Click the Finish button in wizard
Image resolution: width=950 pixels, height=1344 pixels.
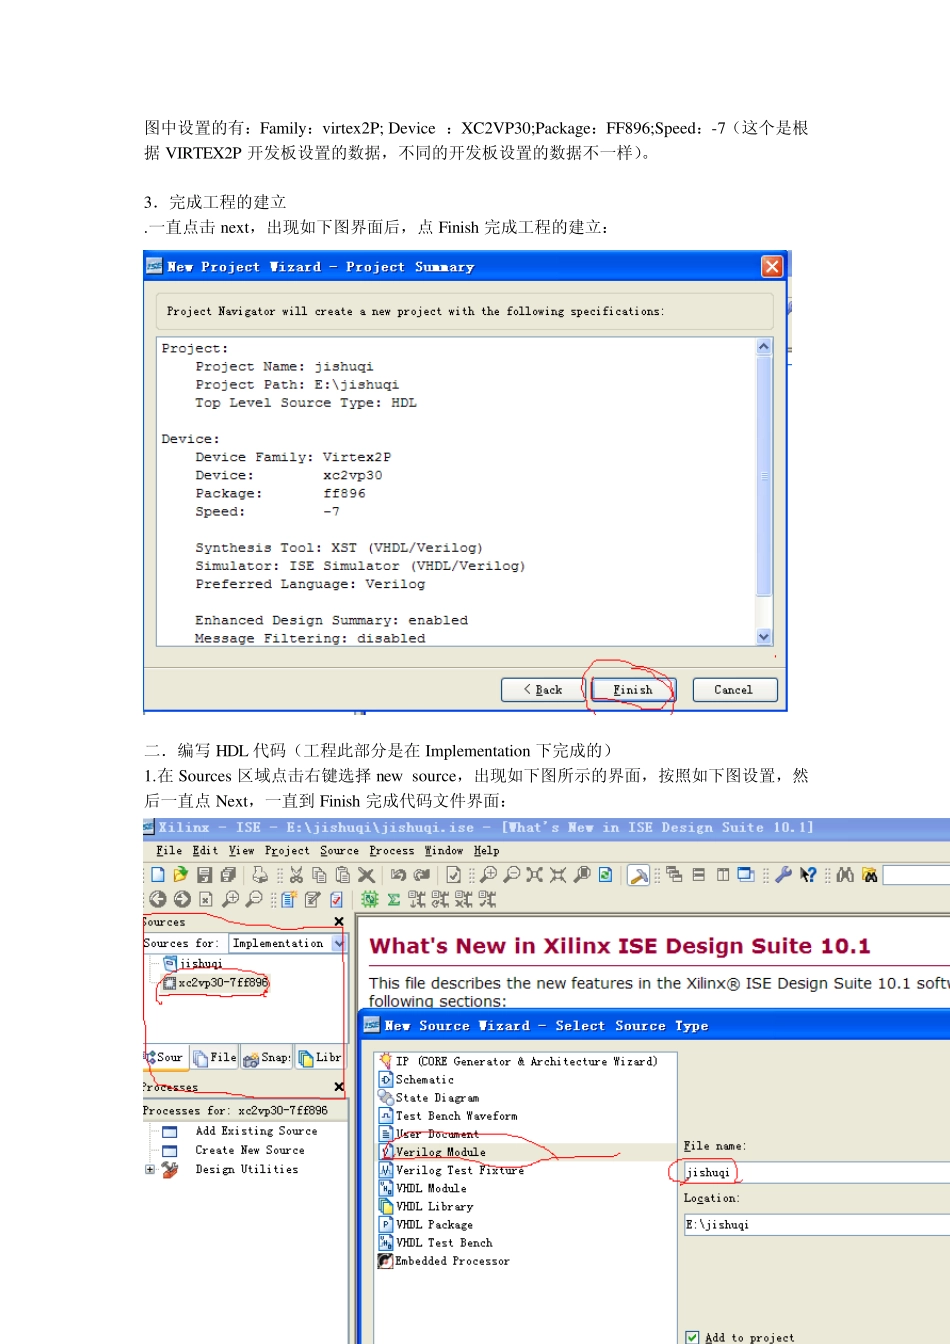pos(633,690)
